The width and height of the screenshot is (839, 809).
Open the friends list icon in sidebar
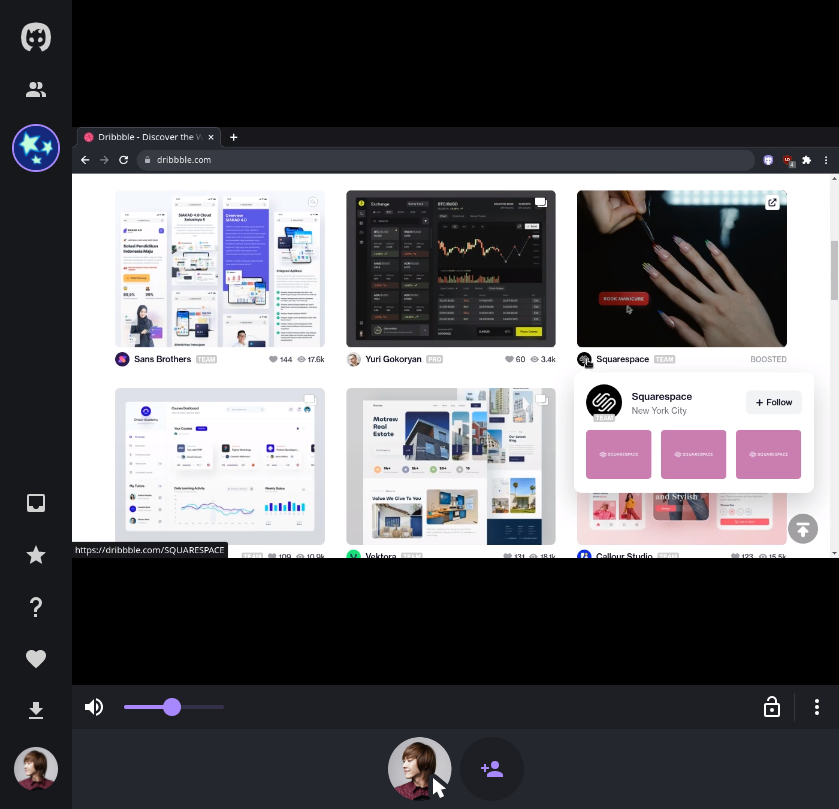[x=36, y=89]
